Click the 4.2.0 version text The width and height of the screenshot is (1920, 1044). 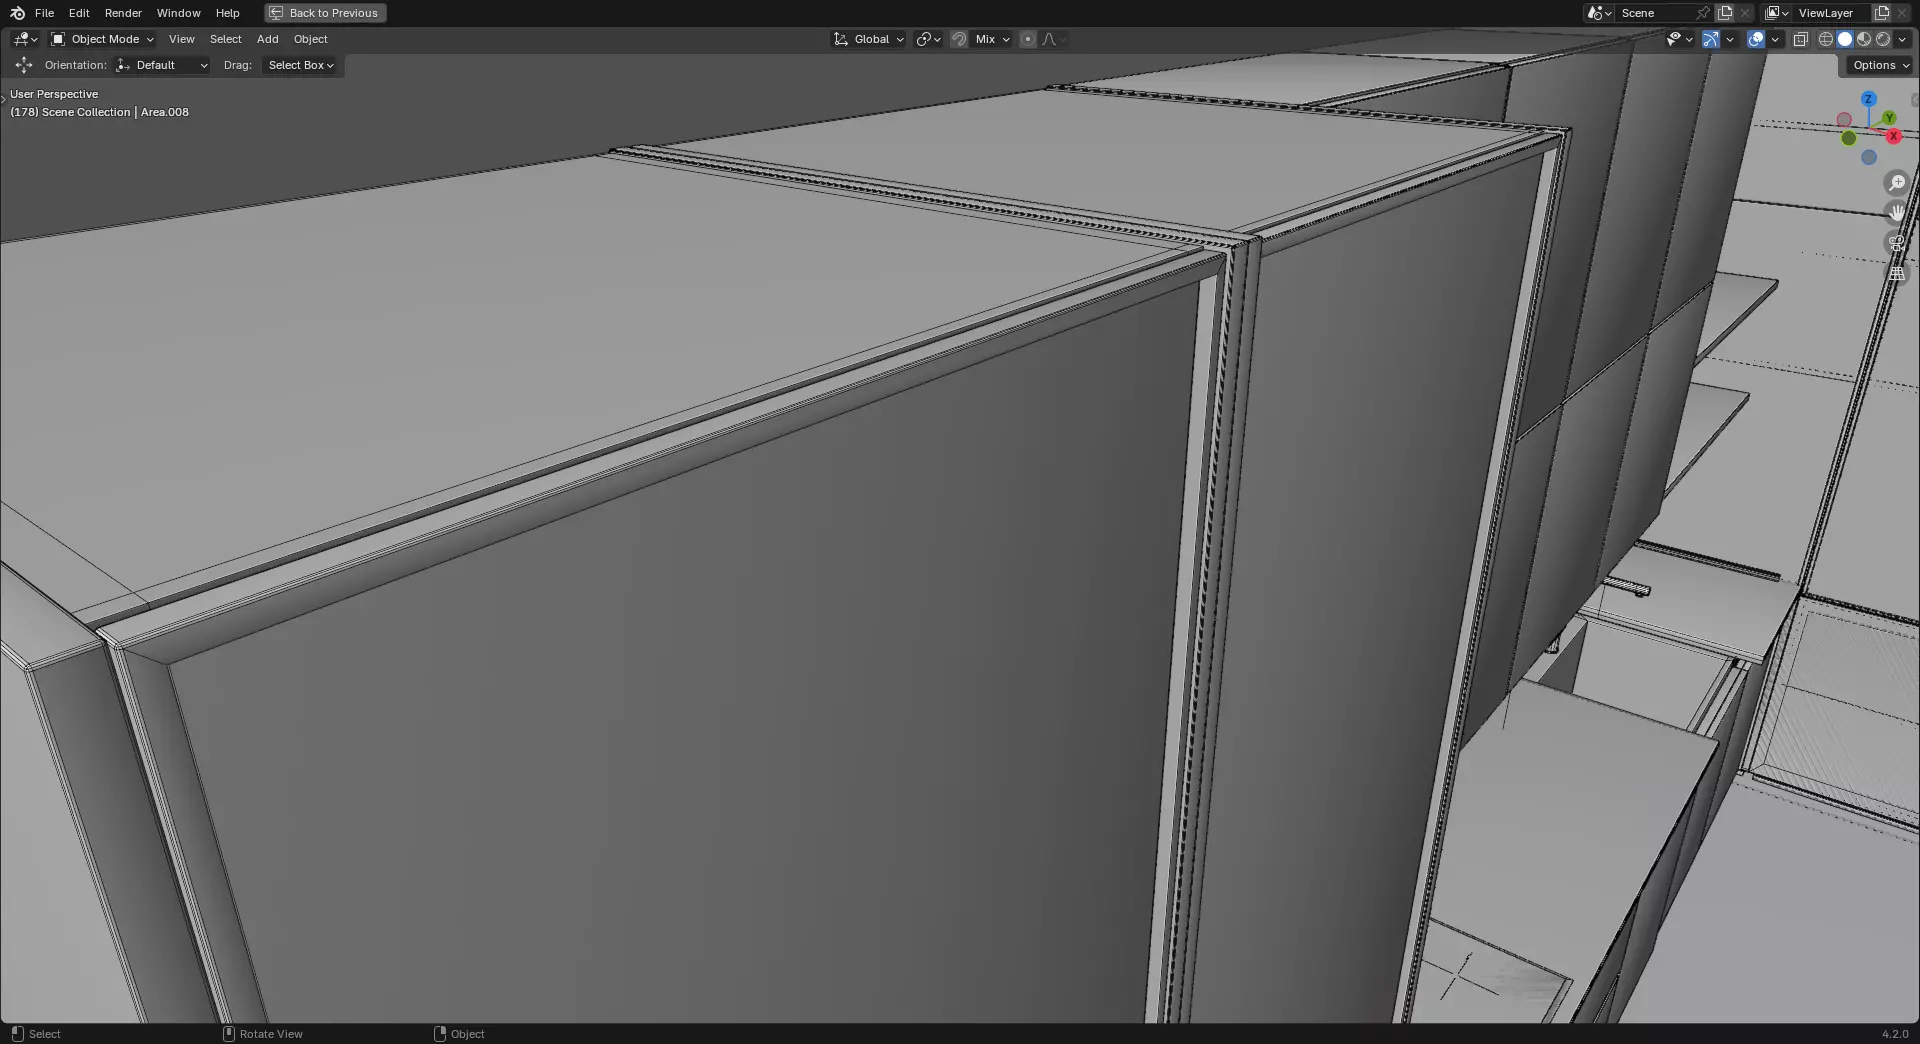pos(1895,1034)
